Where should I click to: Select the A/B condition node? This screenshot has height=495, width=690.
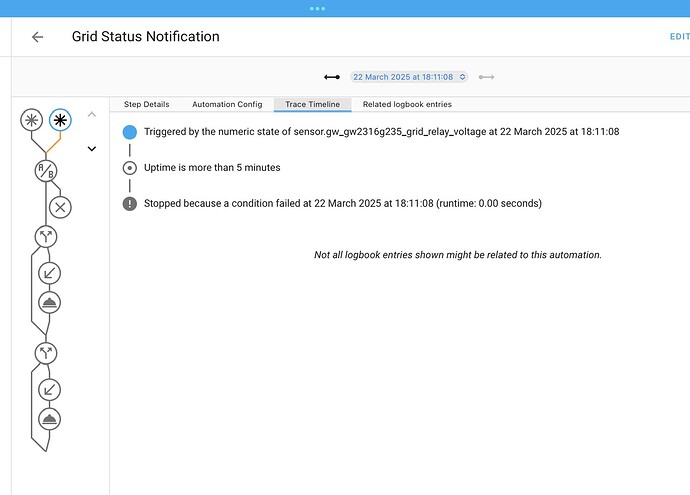46,171
